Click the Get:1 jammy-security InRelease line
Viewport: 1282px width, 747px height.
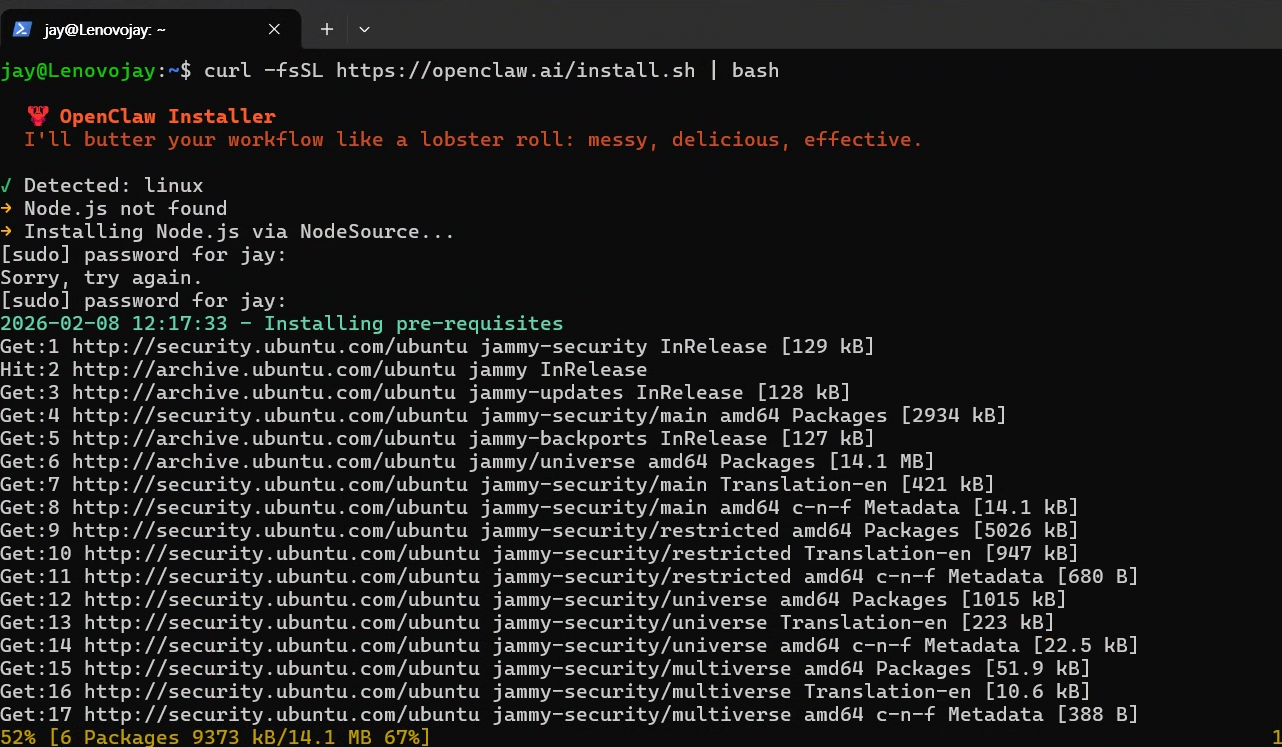437,346
